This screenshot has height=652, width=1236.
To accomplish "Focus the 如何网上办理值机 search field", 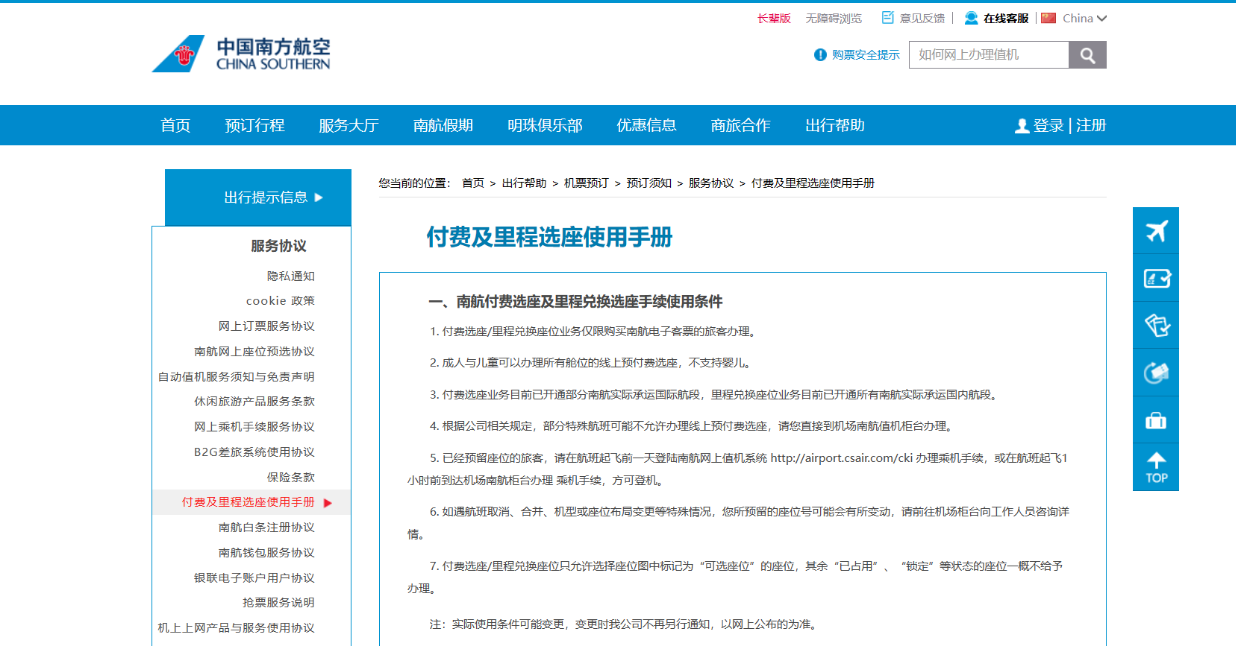I will click(x=988, y=55).
